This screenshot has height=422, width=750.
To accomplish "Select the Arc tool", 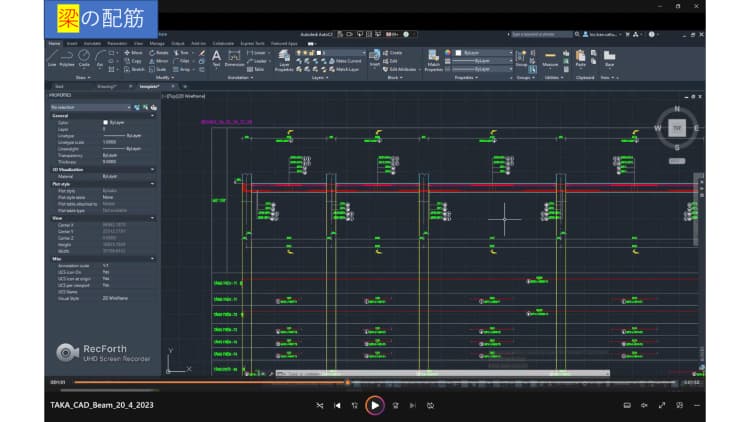I will click(99, 58).
